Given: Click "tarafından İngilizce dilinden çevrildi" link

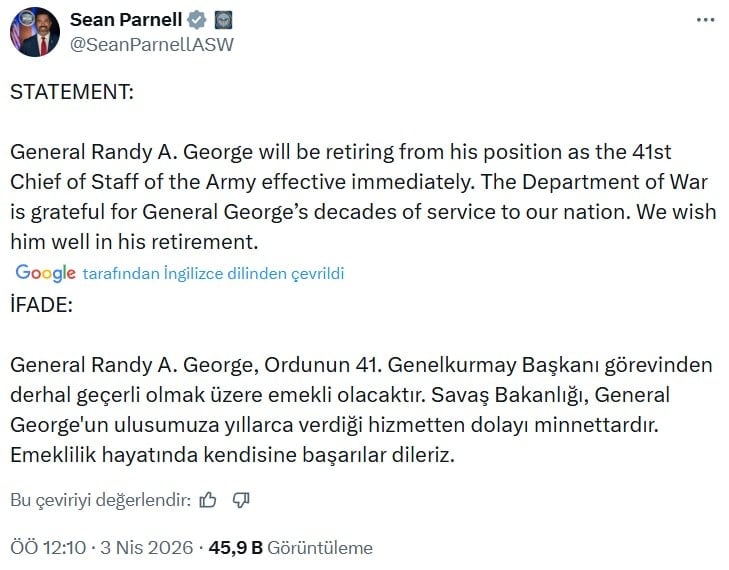Looking at the screenshot, I should [x=213, y=273].
